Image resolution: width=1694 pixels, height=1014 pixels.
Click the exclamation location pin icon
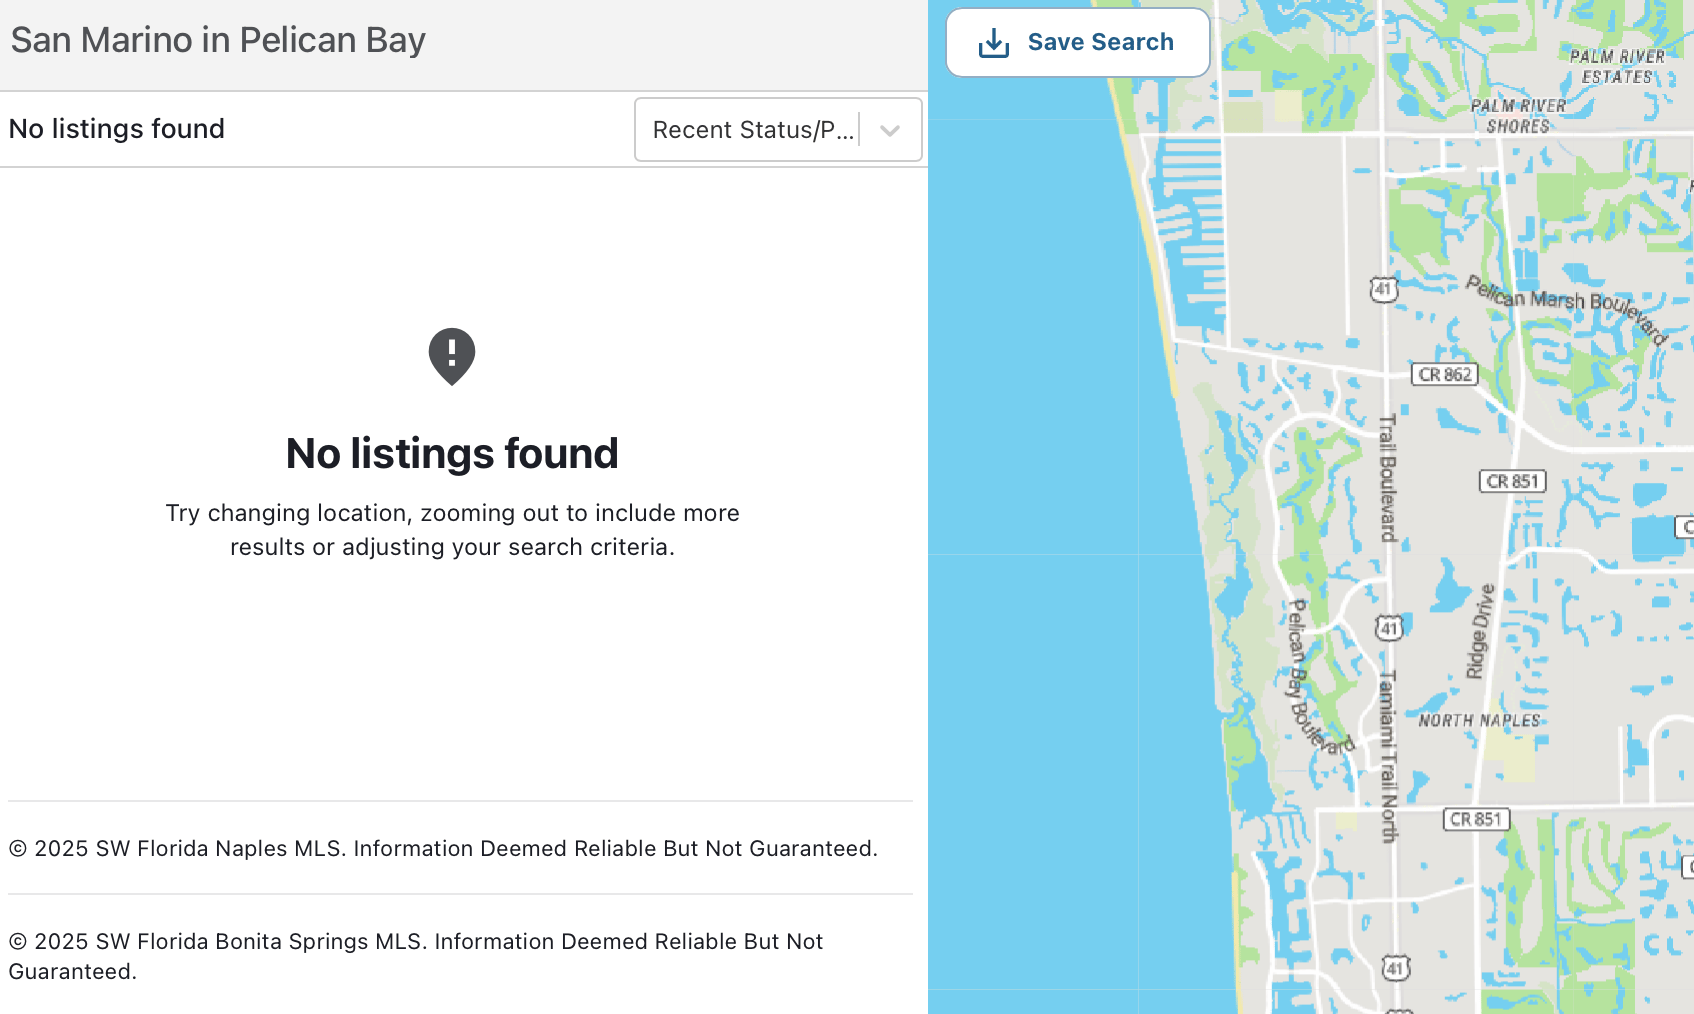tap(452, 356)
